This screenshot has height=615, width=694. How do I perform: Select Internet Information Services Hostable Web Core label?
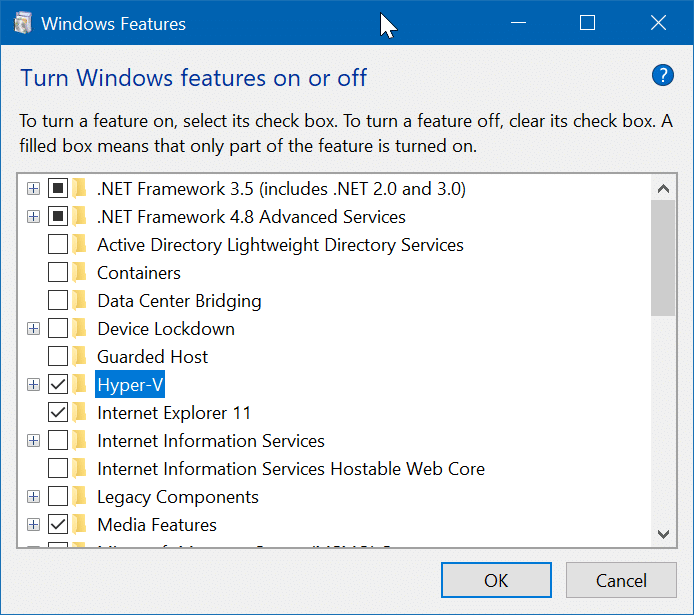point(291,468)
